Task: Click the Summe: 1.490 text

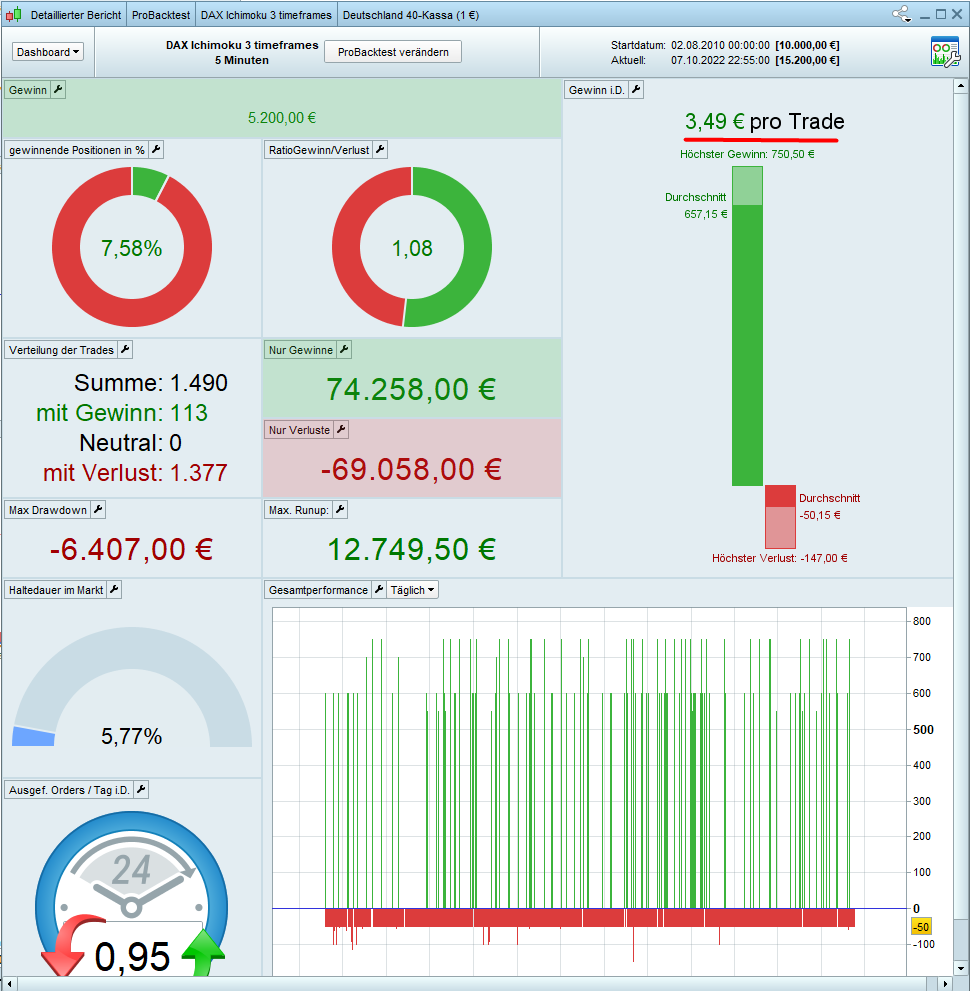Action: (x=150, y=383)
